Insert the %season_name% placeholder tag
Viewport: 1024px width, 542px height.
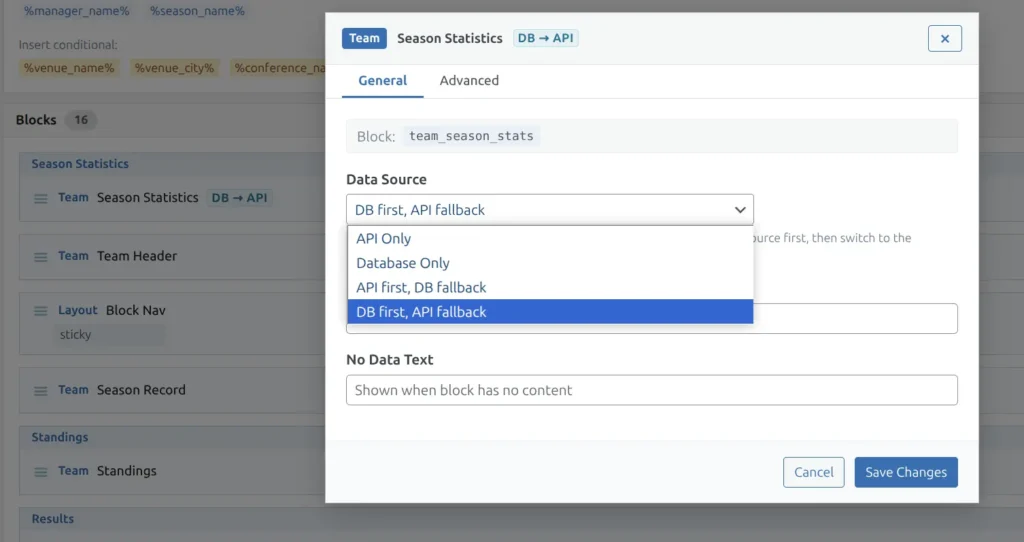(x=197, y=11)
